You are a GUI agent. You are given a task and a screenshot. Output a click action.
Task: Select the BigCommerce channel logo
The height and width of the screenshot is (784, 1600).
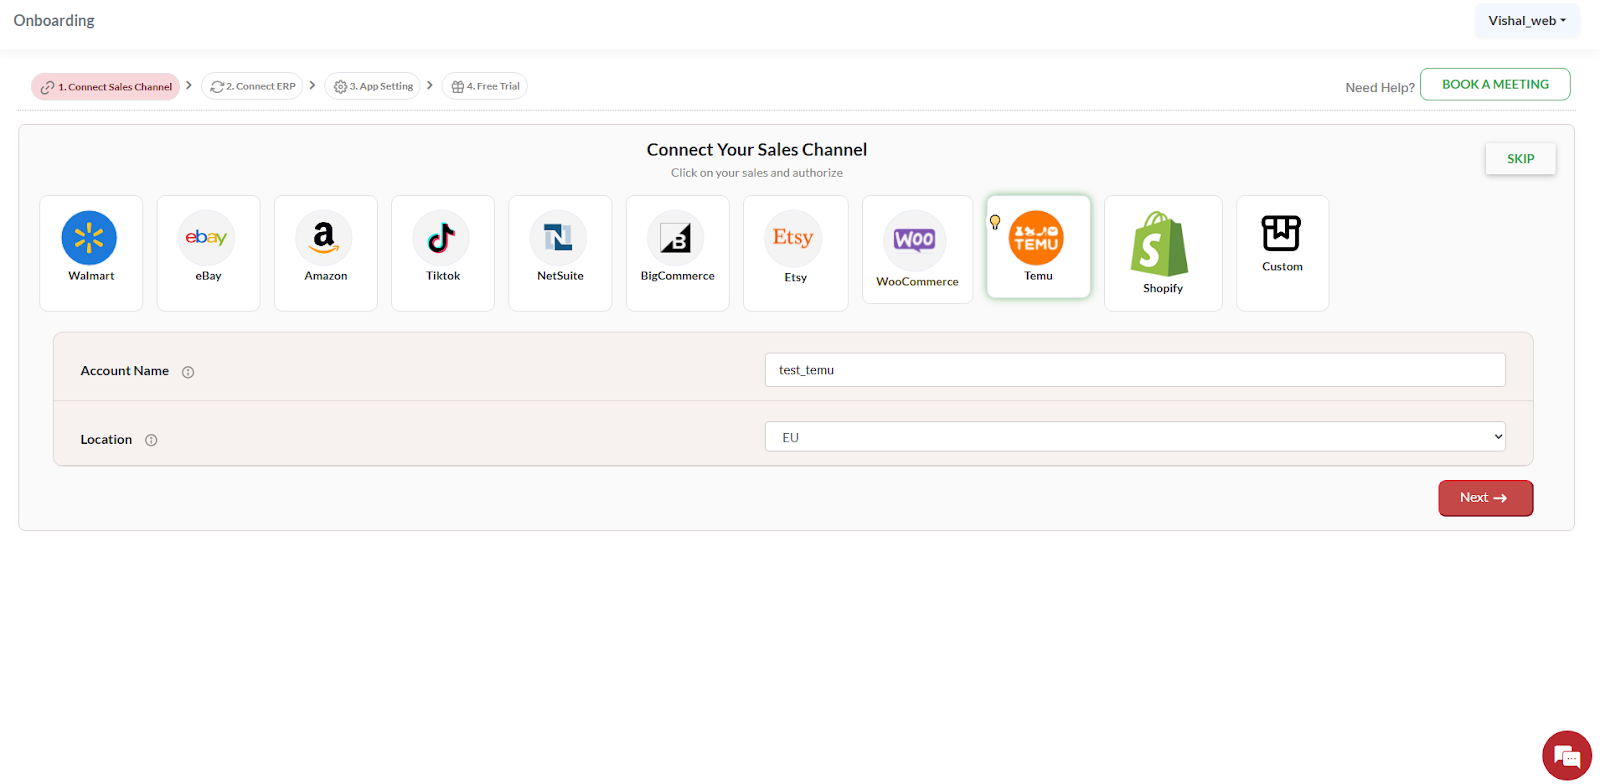676,238
